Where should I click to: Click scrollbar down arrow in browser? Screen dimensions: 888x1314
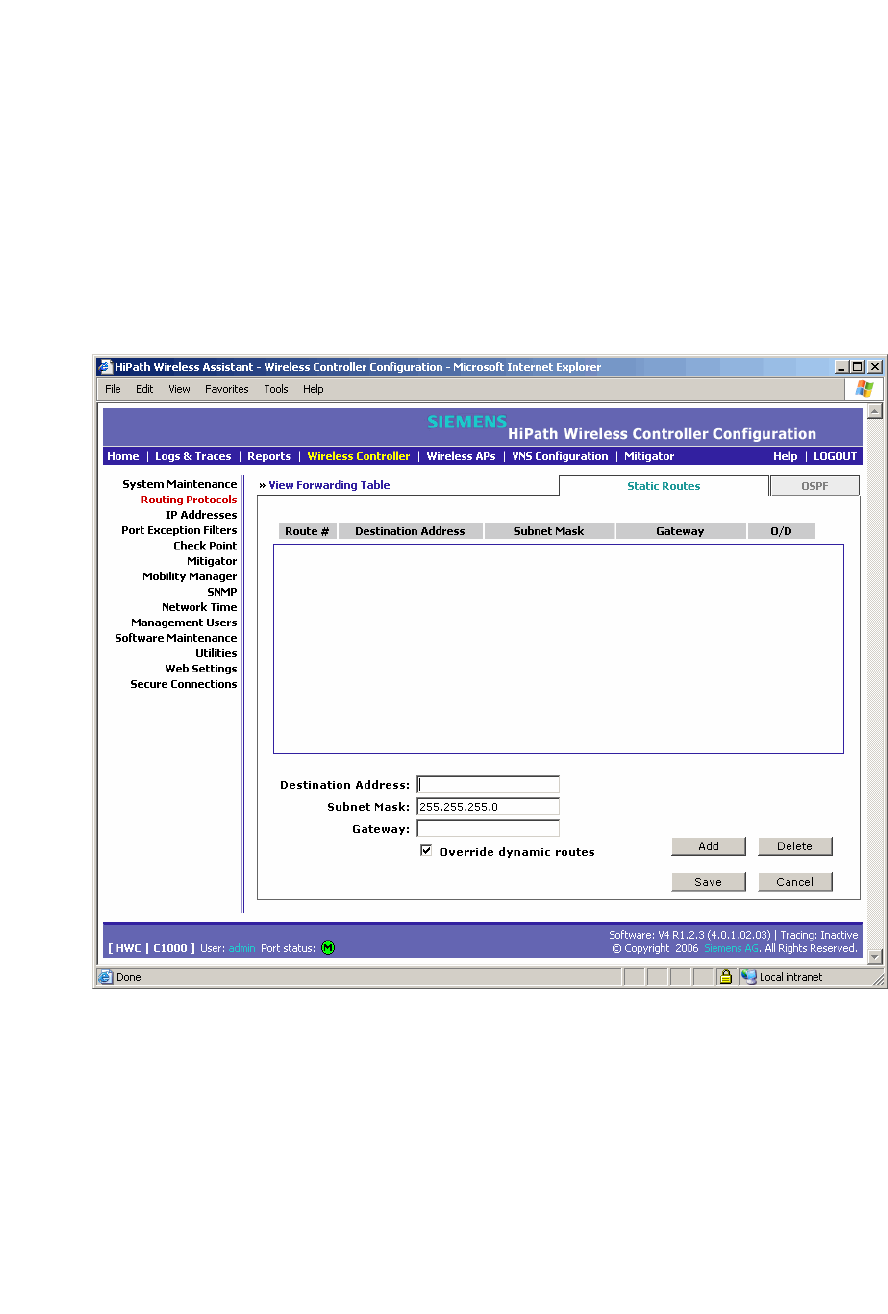pyautogui.click(x=875, y=956)
